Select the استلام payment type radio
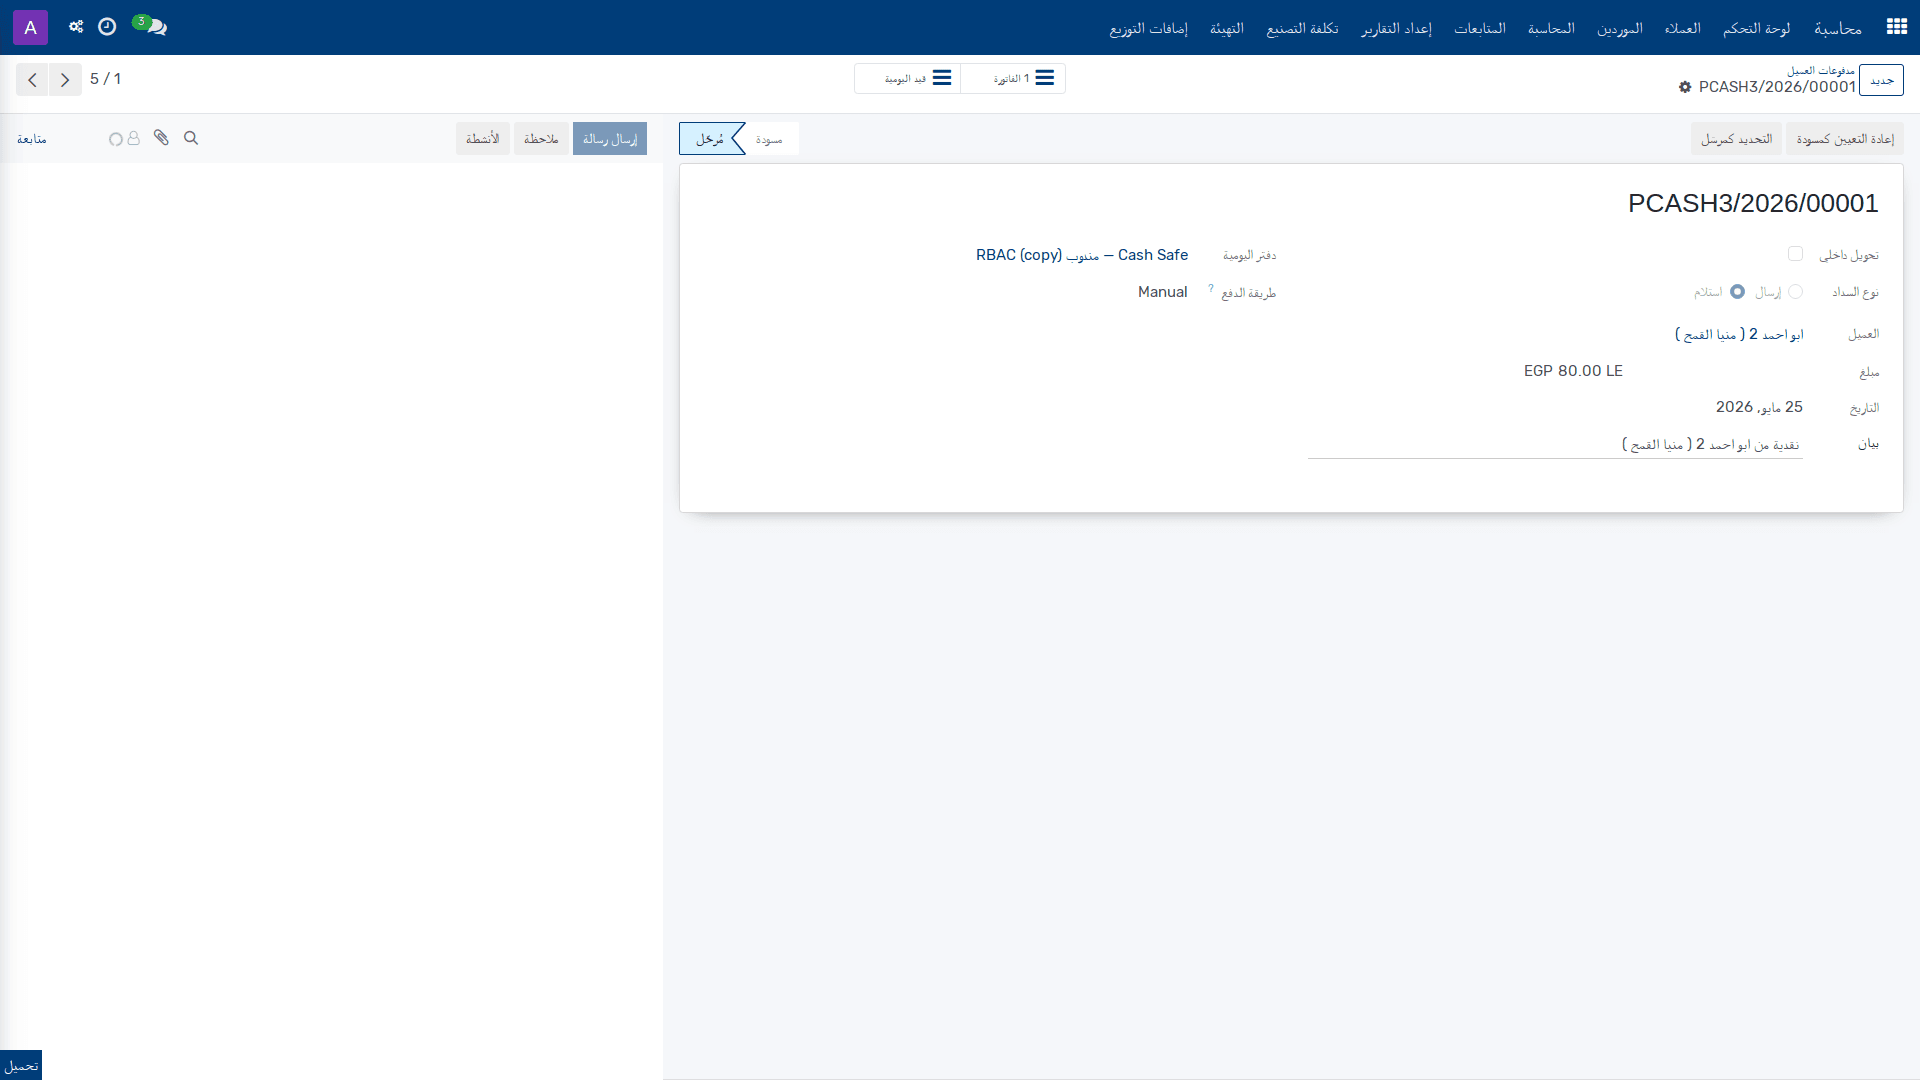Viewport: 1920px width, 1080px height. (x=1737, y=292)
